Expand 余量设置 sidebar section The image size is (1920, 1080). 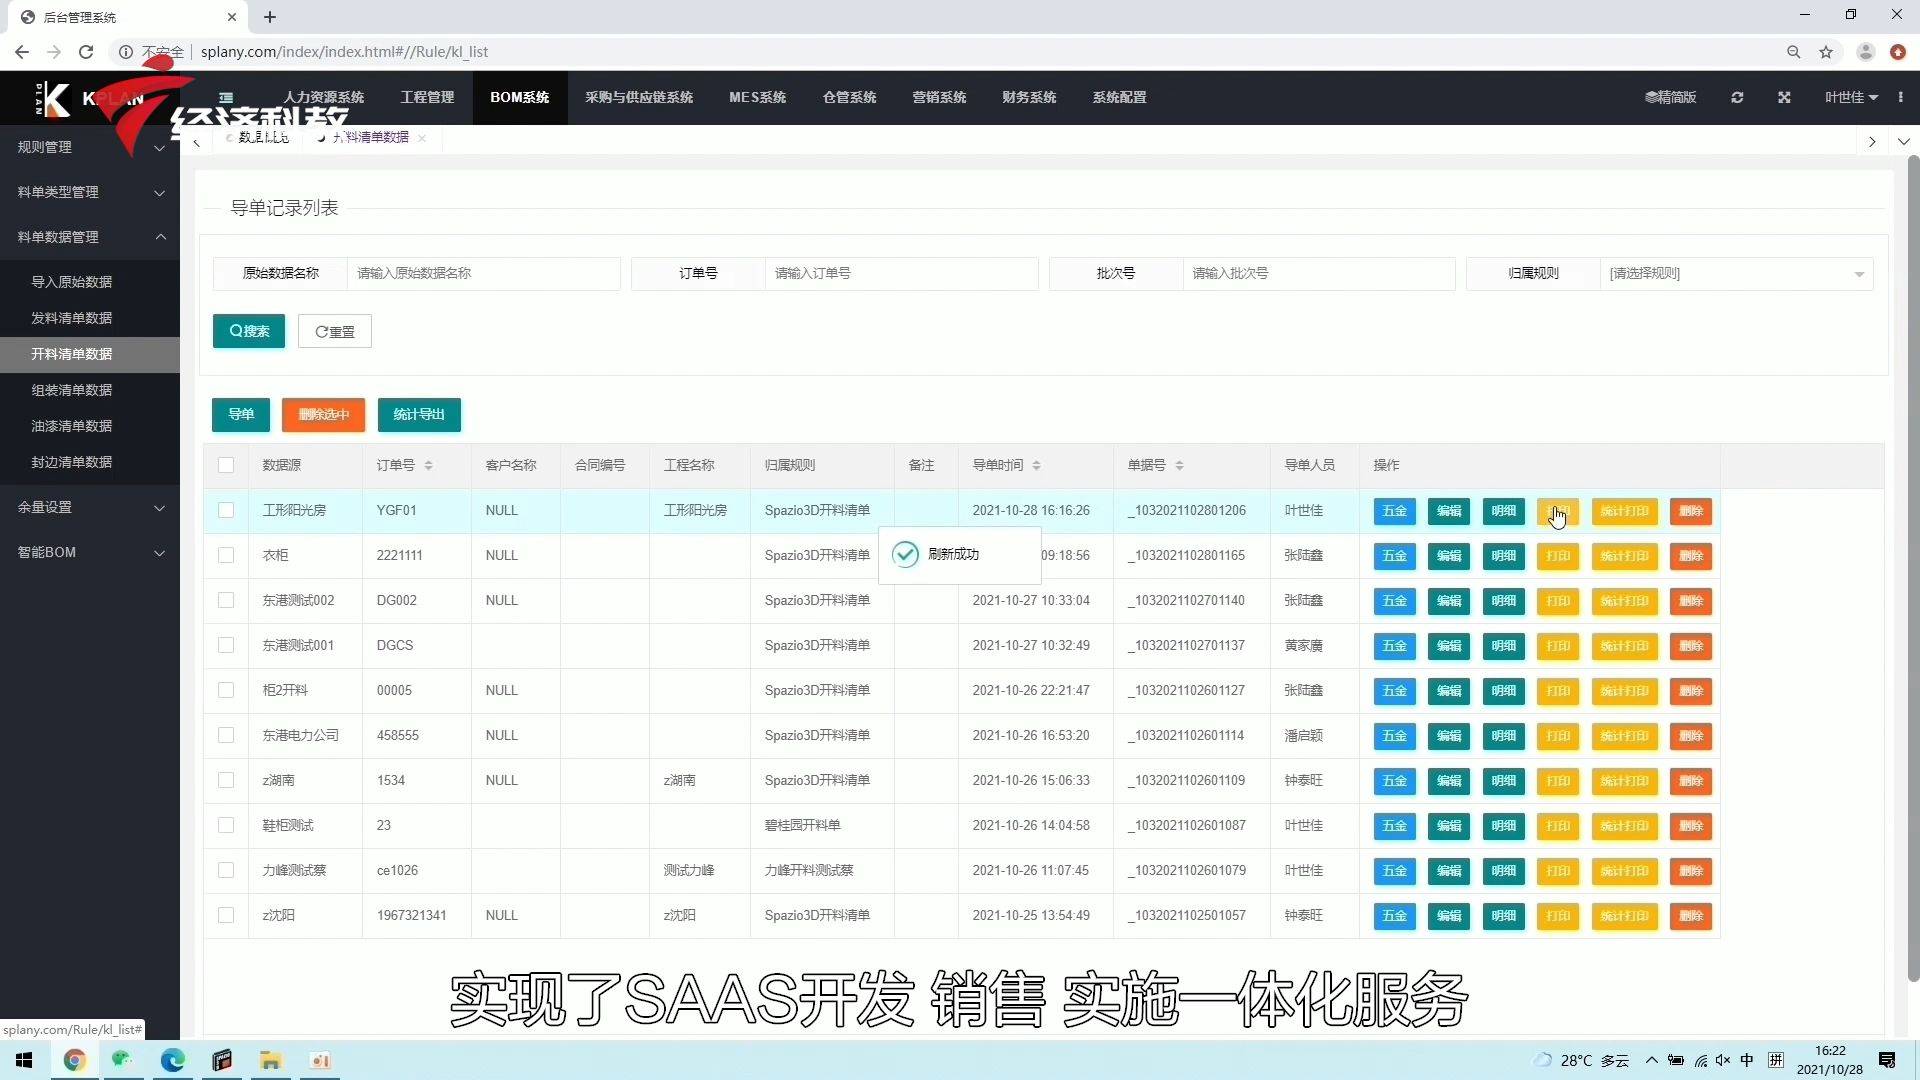[90, 507]
